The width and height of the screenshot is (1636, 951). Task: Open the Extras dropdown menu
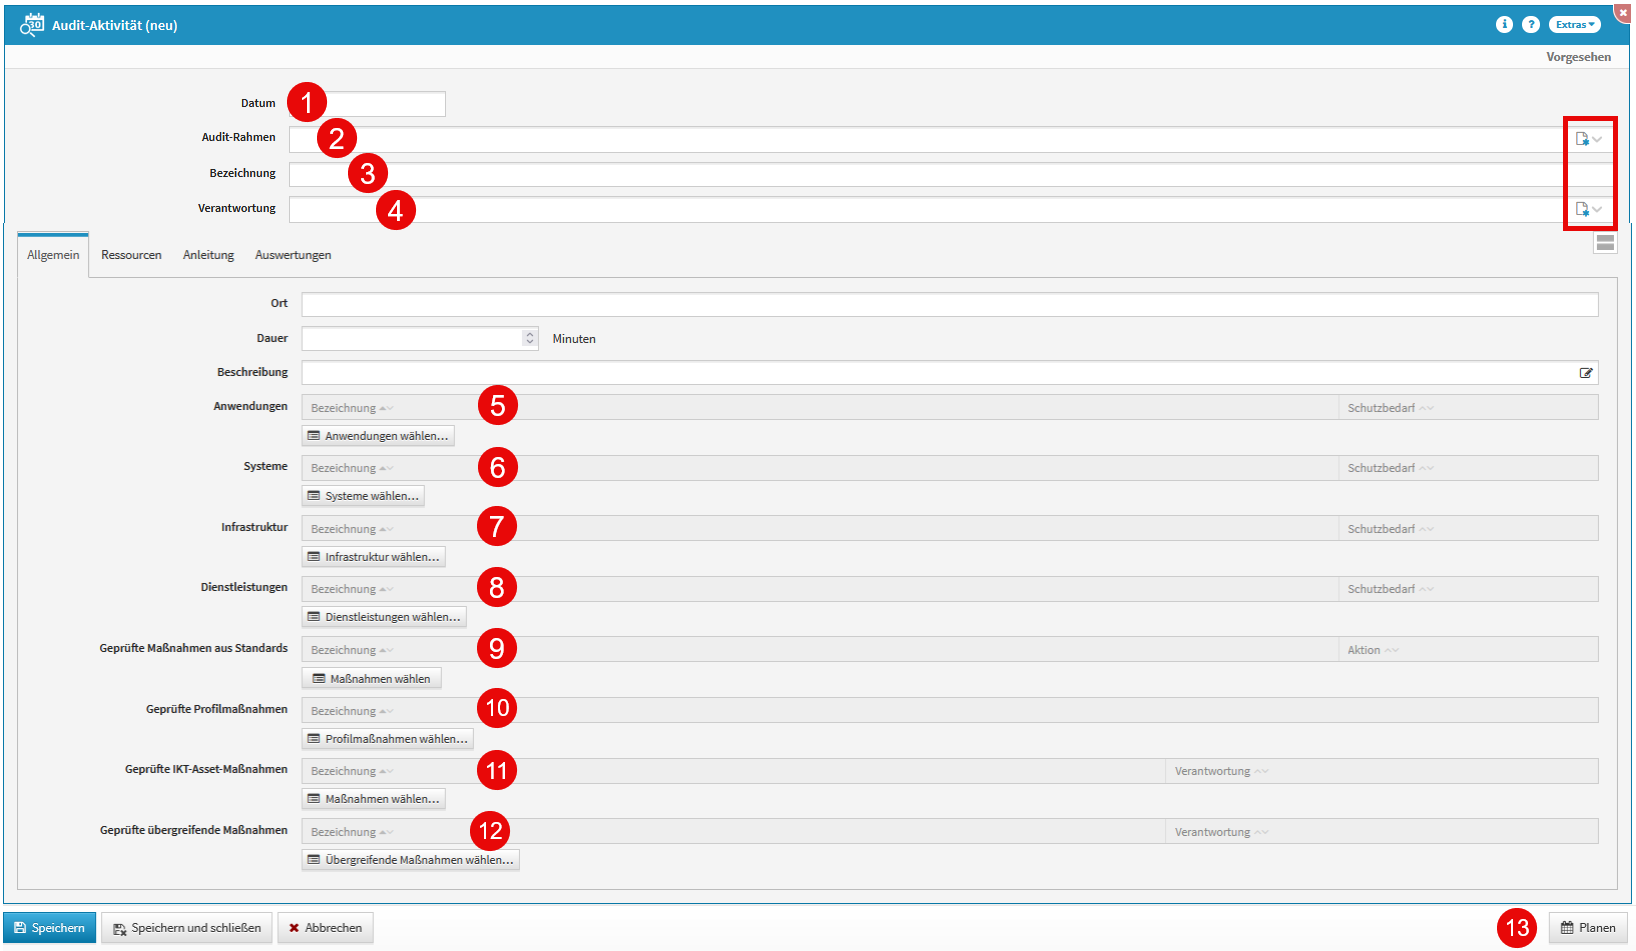[x=1574, y=25]
